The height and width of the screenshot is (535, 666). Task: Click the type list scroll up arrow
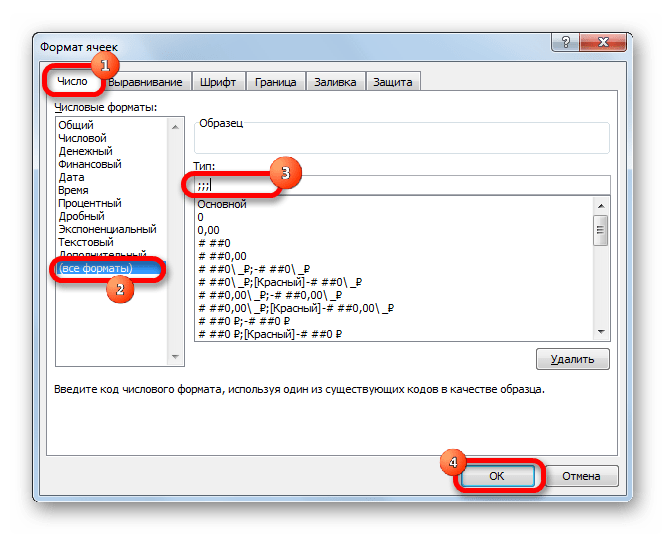[601, 206]
